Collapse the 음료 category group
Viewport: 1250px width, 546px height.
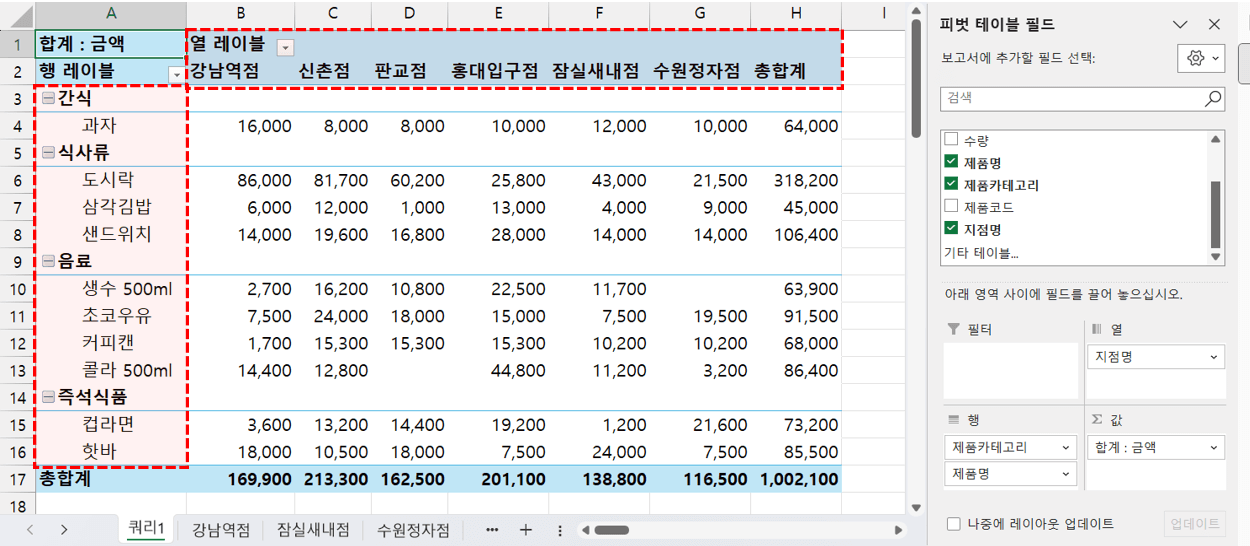[x=48, y=261]
